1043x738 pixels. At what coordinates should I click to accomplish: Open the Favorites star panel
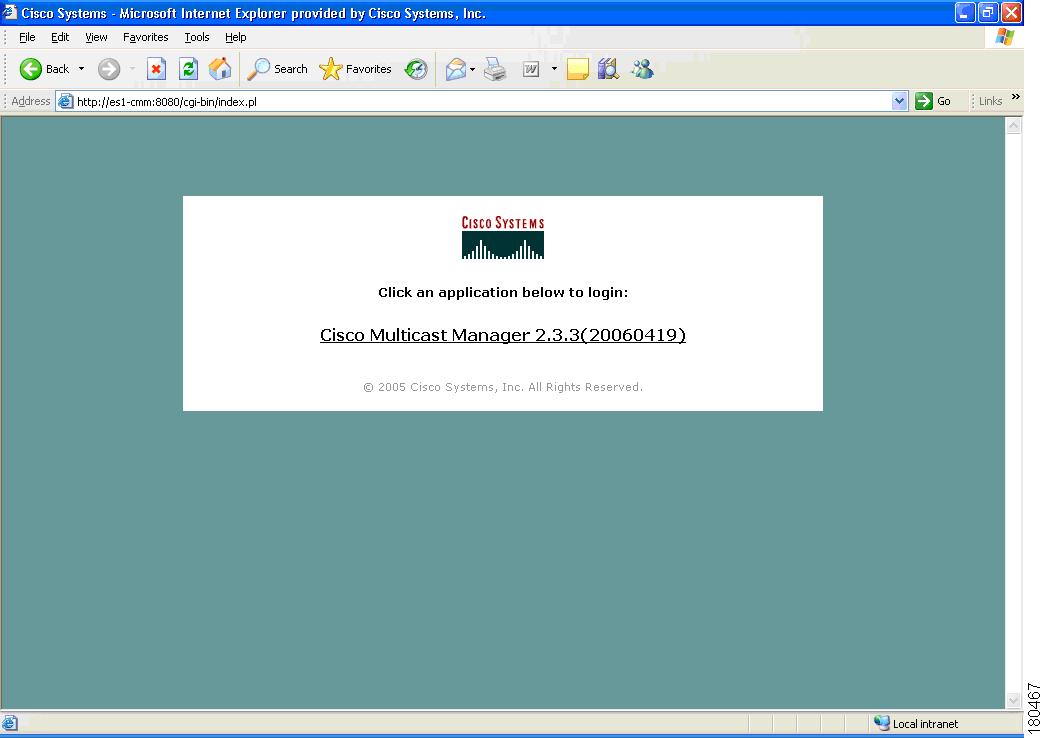click(355, 69)
